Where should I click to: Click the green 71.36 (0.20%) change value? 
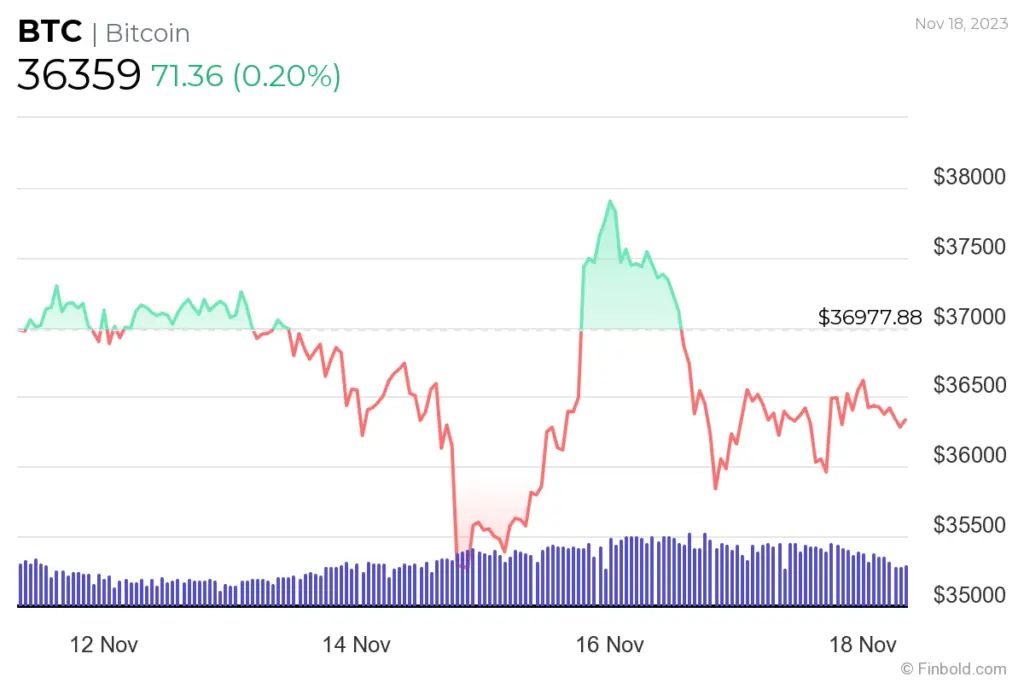[246, 76]
